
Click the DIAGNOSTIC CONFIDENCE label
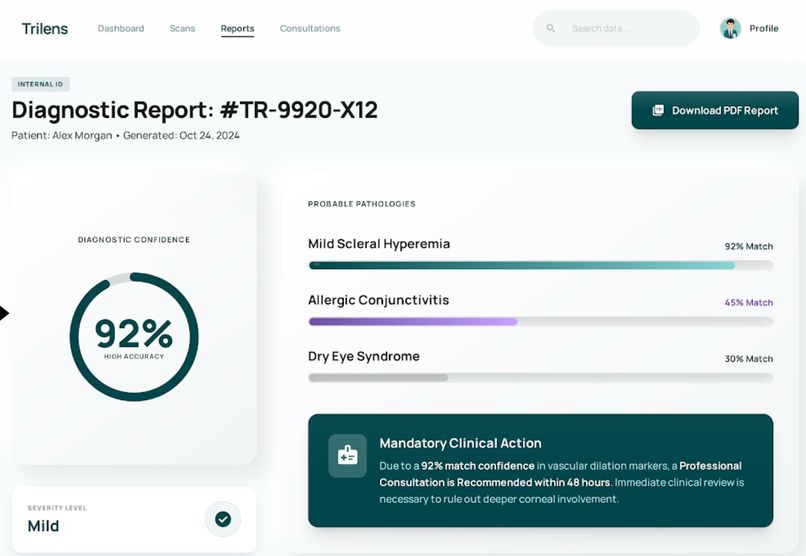point(134,239)
